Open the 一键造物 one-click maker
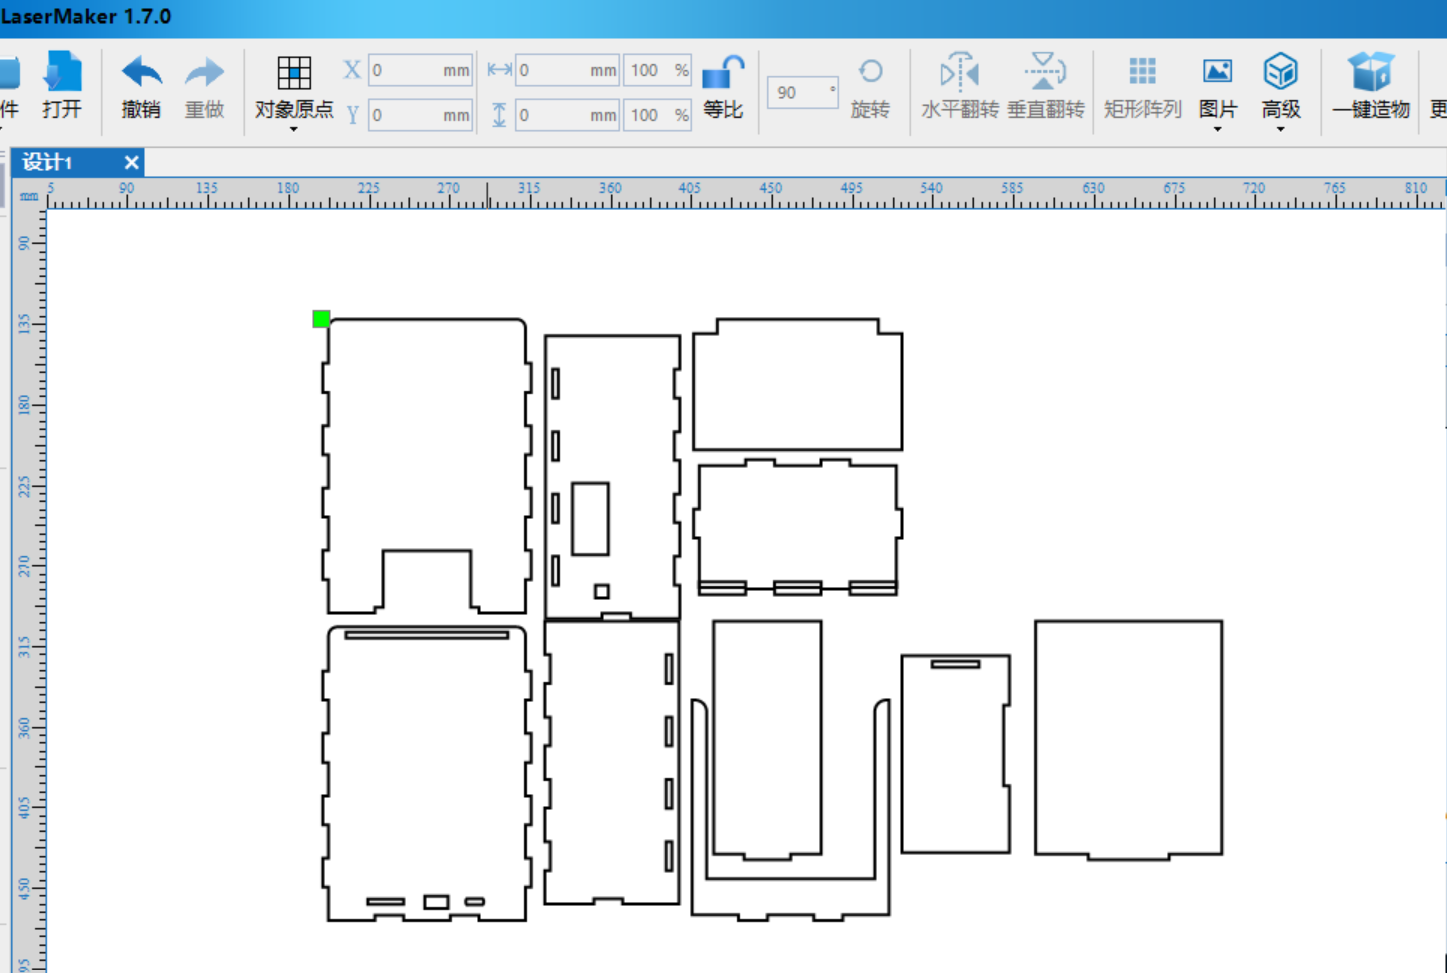The width and height of the screenshot is (1447, 973). 1371,86
